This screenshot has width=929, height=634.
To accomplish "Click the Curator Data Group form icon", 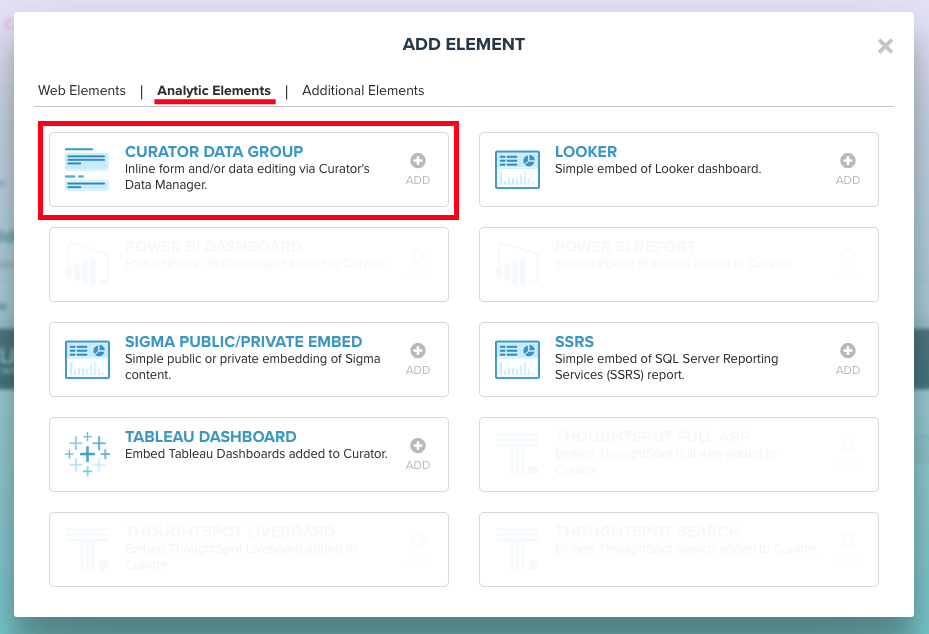I will (x=86, y=168).
